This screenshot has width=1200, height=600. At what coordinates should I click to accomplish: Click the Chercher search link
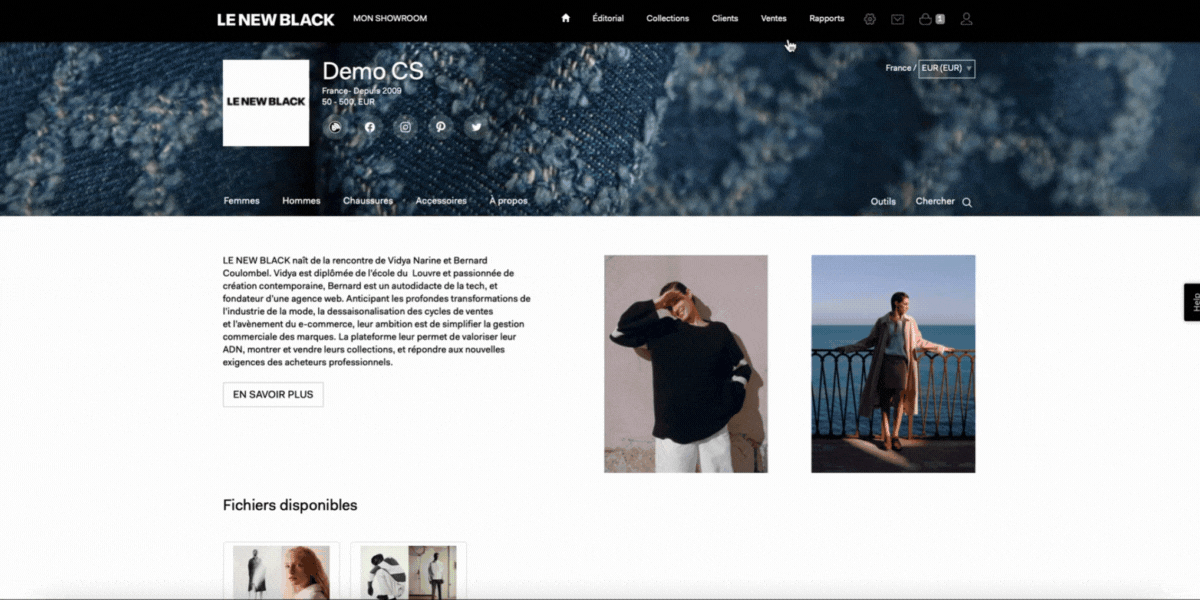(935, 201)
